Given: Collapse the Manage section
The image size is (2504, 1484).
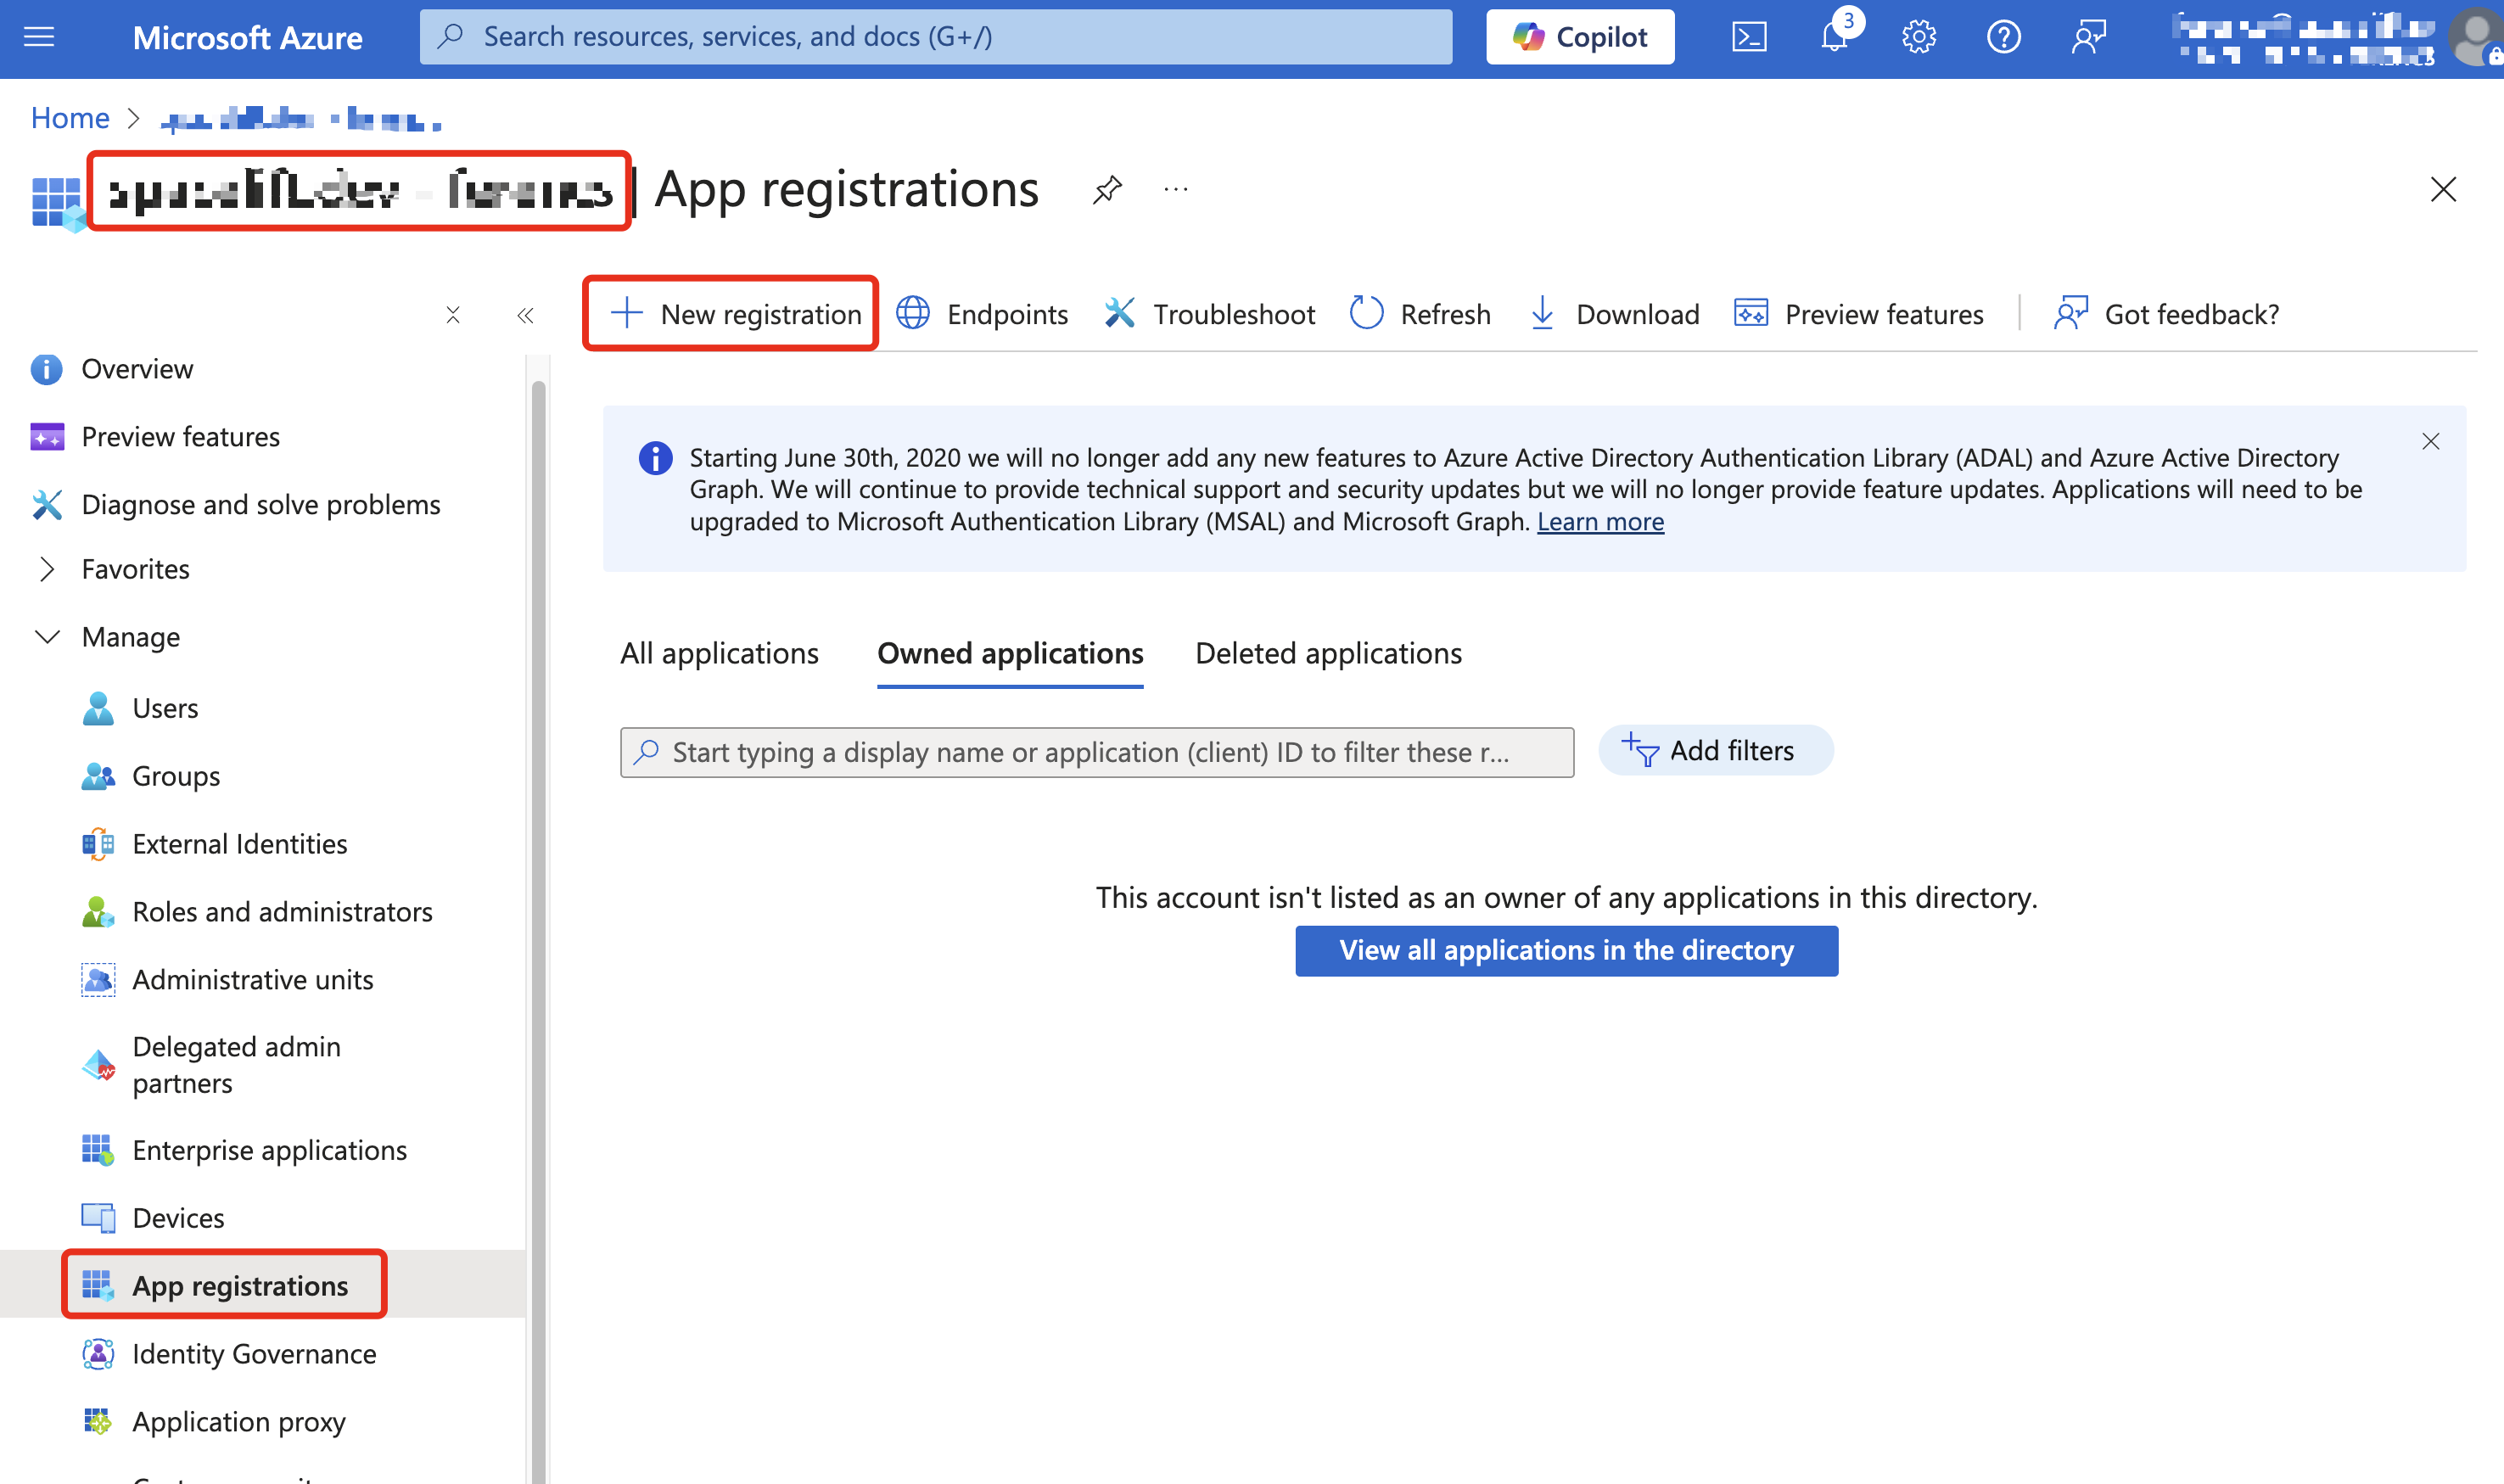Looking at the screenshot, I should point(47,637).
